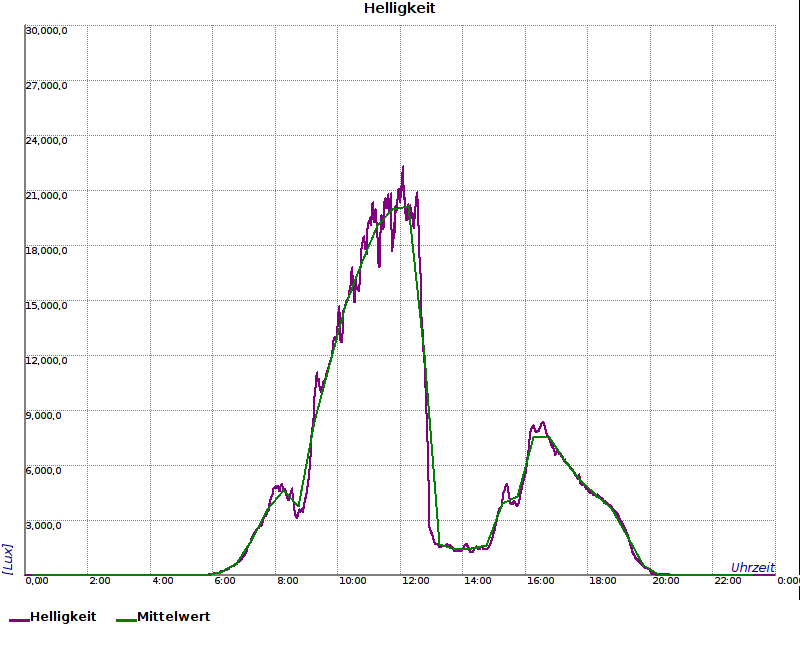Click the Uhrzeit axis label
Viewport: 800px width, 650px height.
[753, 568]
